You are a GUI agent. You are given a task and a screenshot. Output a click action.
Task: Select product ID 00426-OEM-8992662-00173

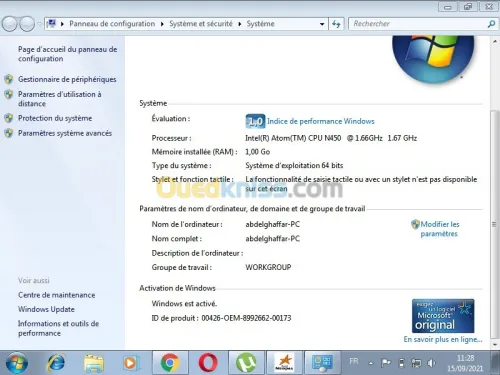click(246, 318)
